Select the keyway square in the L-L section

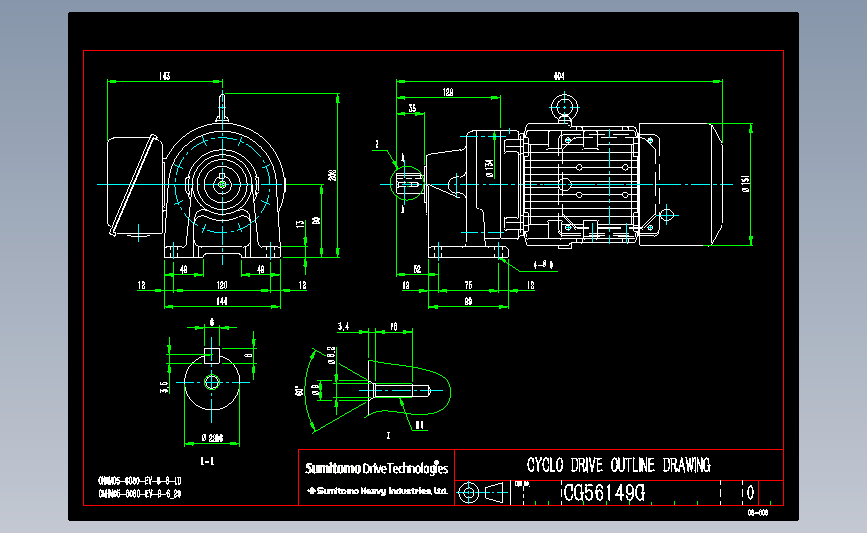[212, 356]
